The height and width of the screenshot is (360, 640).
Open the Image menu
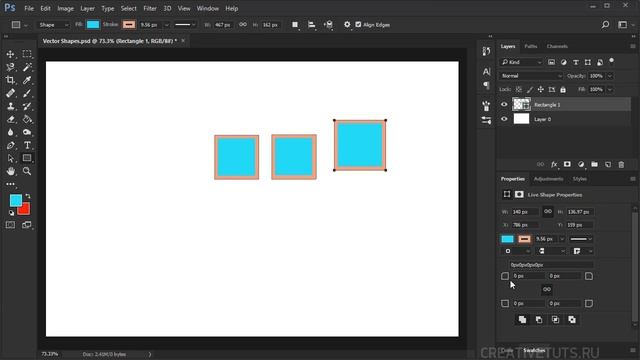point(65,8)
